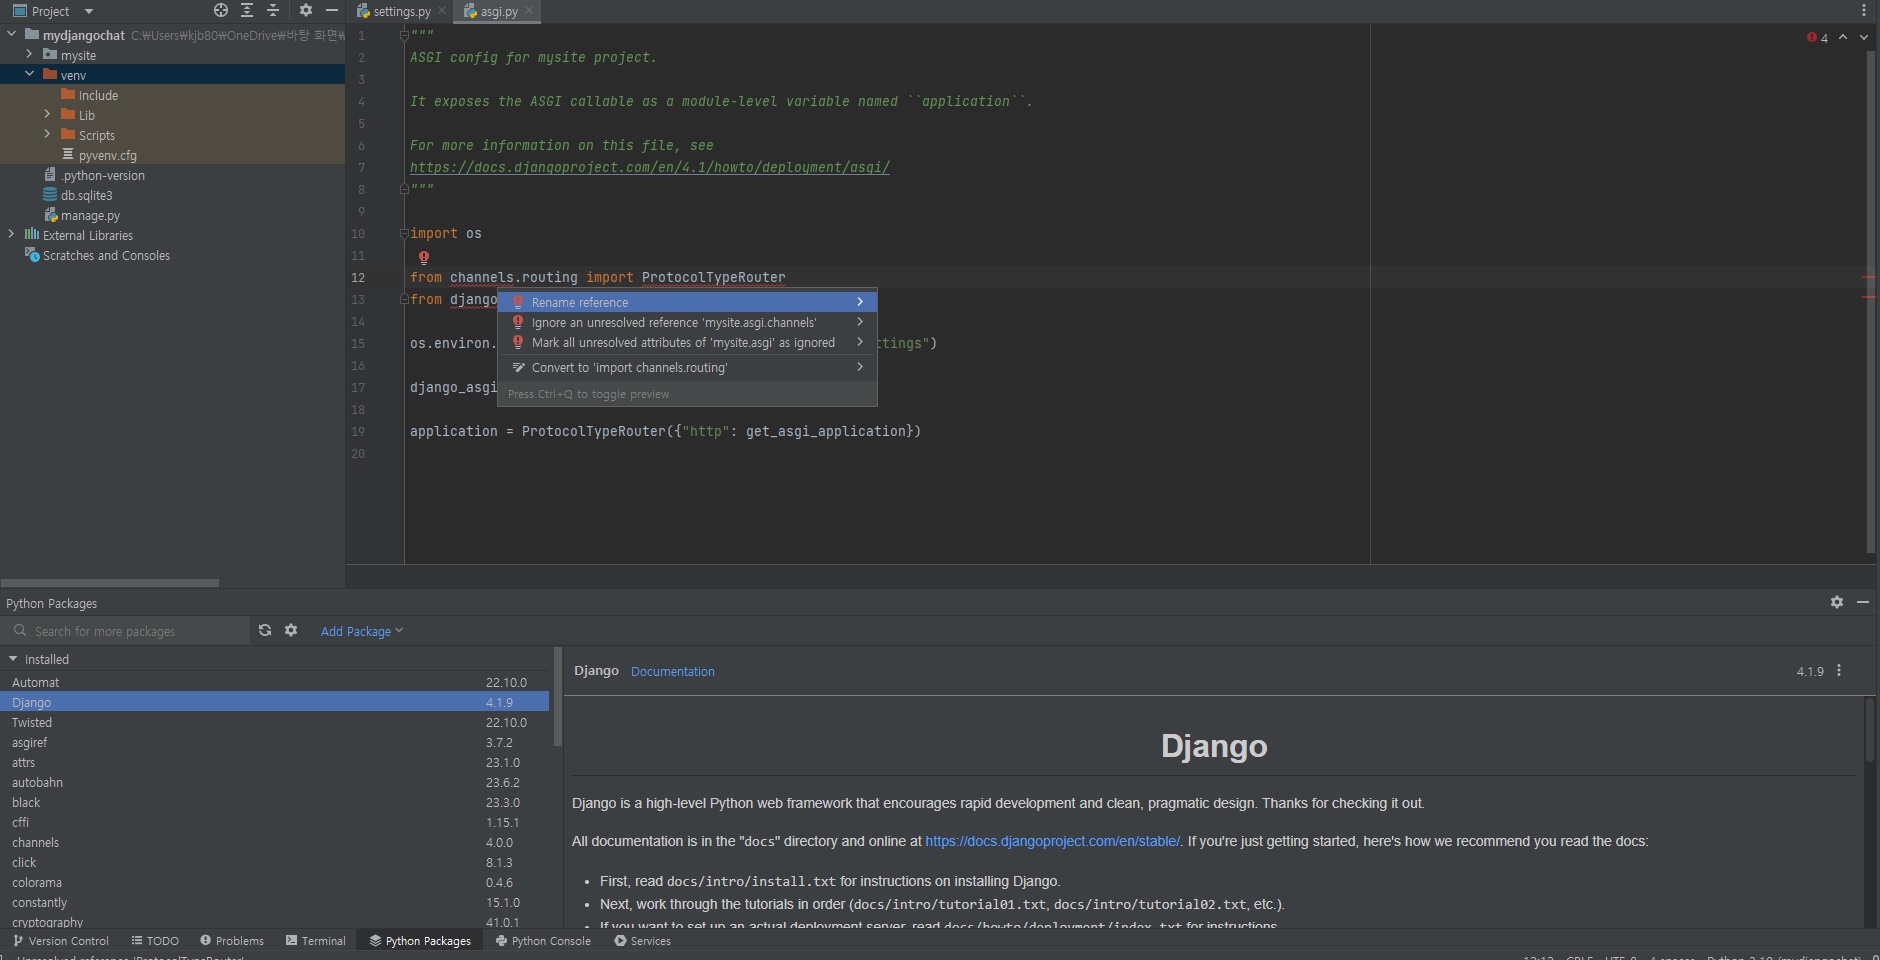1880x960 pixels.
Task: Choose Rename reference quick fix
Action: (x=687, y=302)
